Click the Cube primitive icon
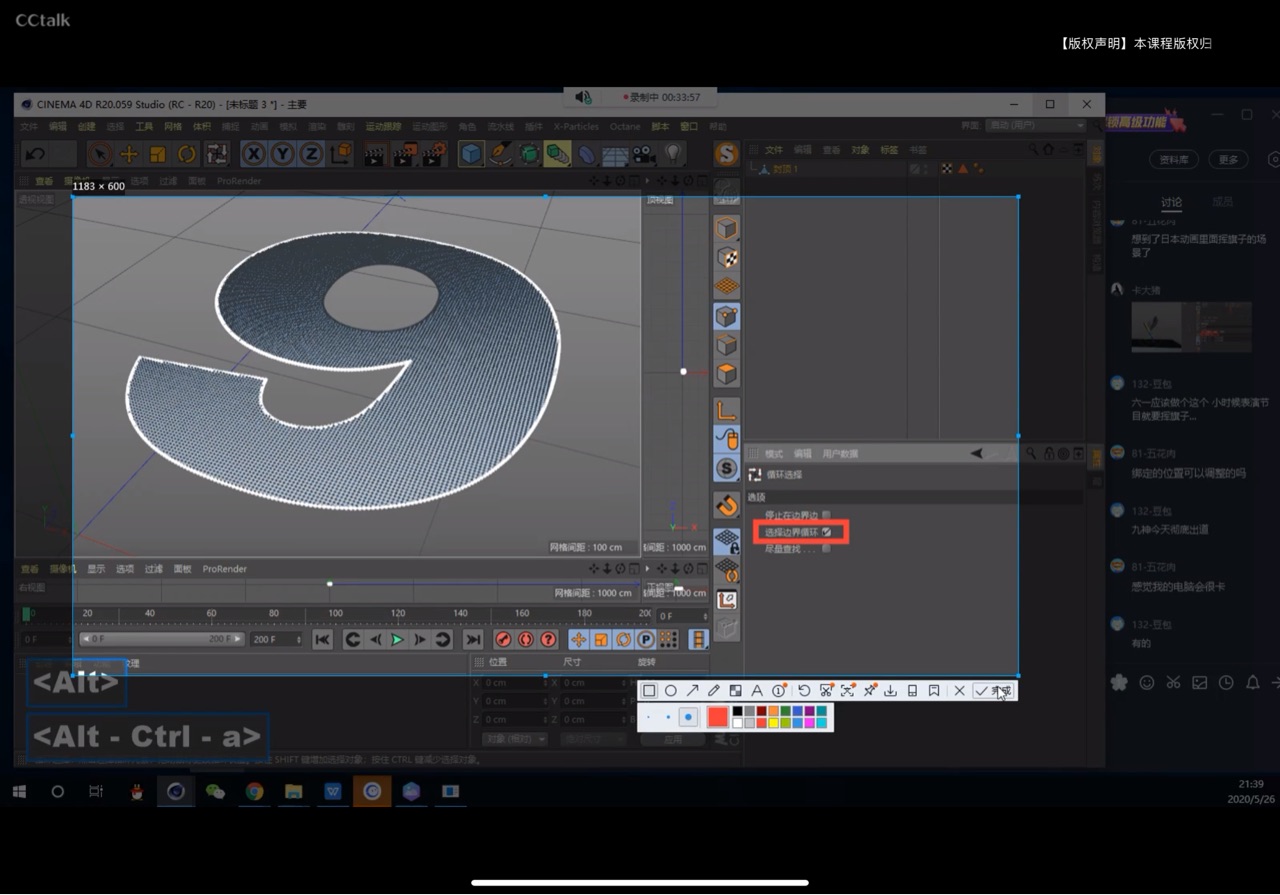1280x895 pixels. point(471,154)
